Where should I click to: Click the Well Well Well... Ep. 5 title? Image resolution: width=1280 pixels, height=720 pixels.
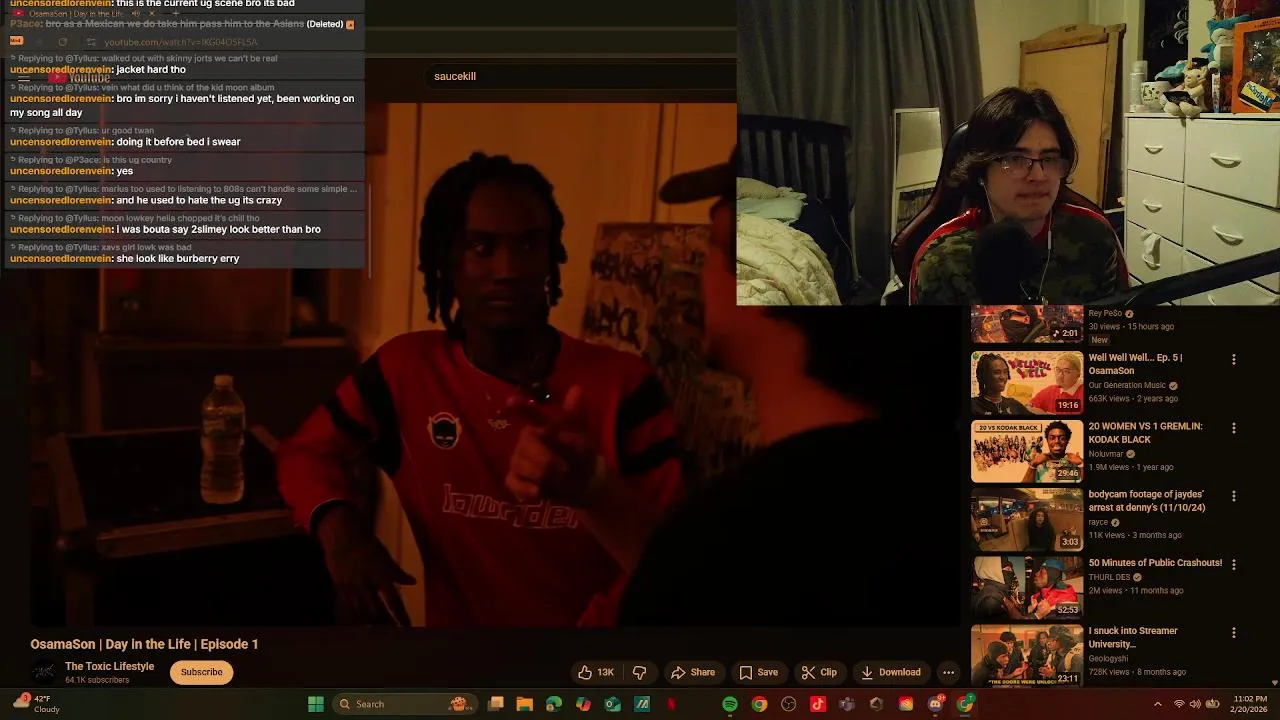(1135, 364)
